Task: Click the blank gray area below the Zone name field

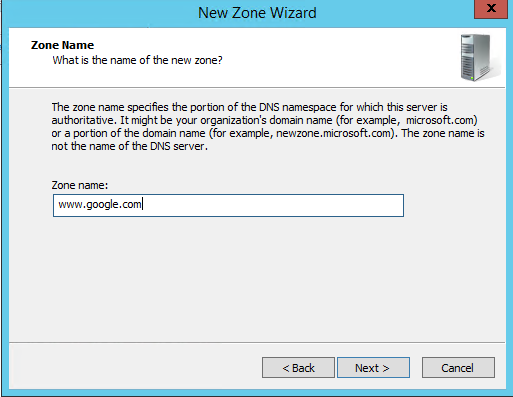Action: pos(257,280)
